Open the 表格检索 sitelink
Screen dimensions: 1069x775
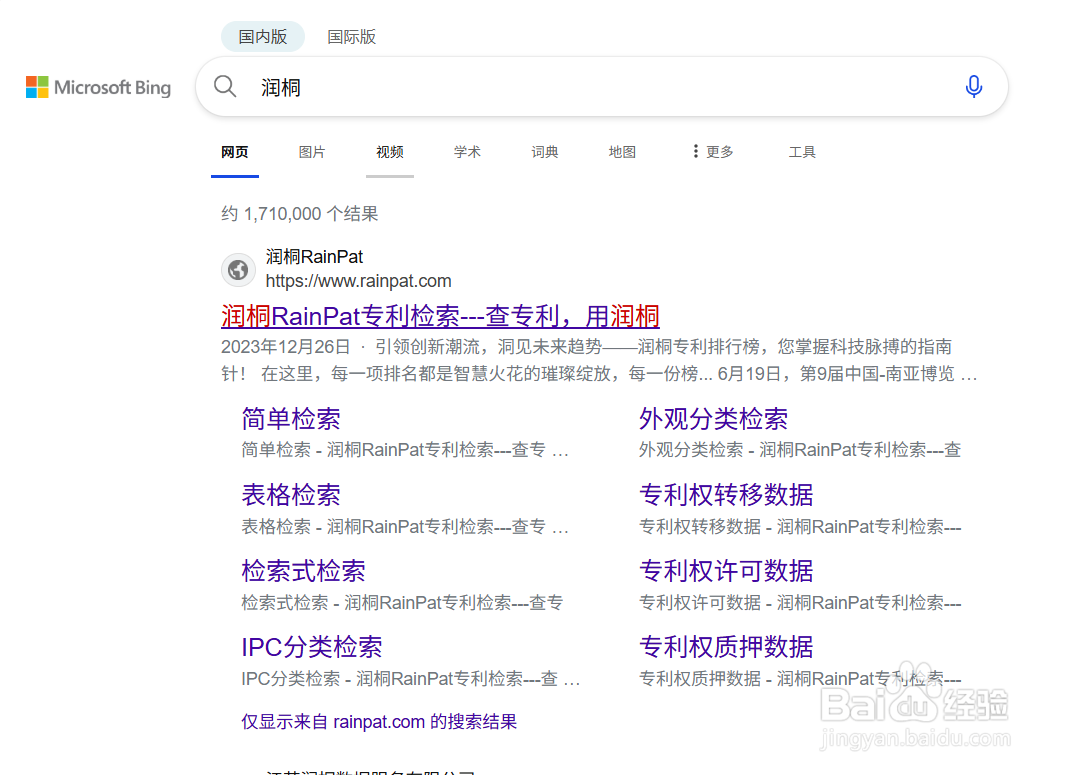(x=291, y=495)
